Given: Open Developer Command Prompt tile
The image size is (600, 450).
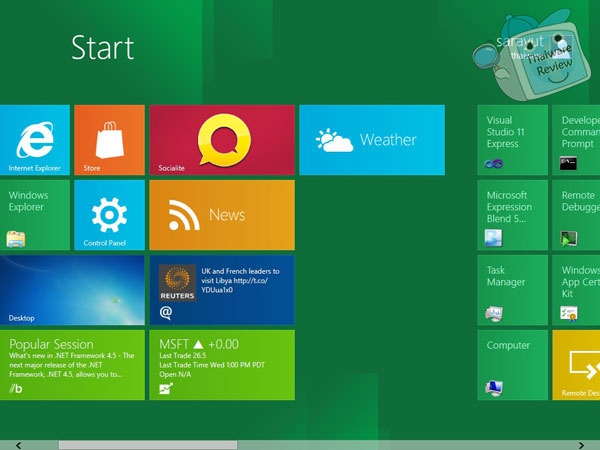Looking at the screenshot, I should click(x=576, y=140).
